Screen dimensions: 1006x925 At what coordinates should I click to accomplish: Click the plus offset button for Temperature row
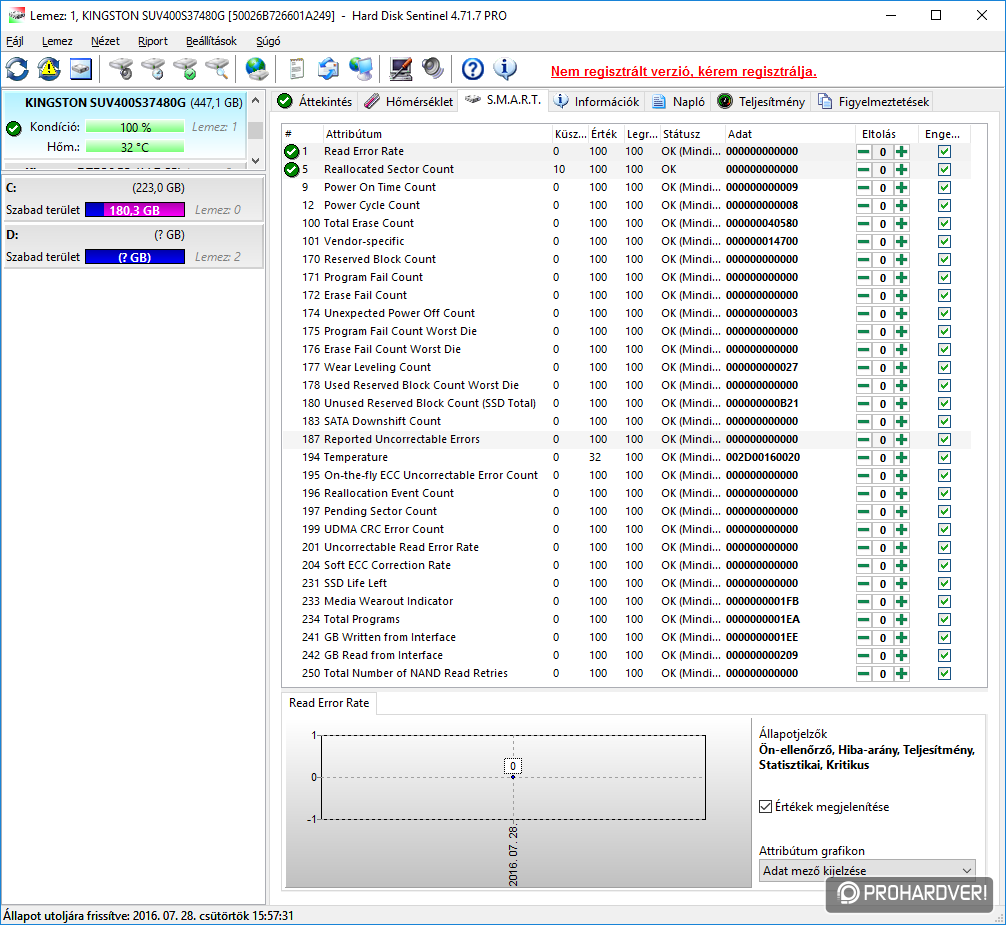tap(901, 458)
